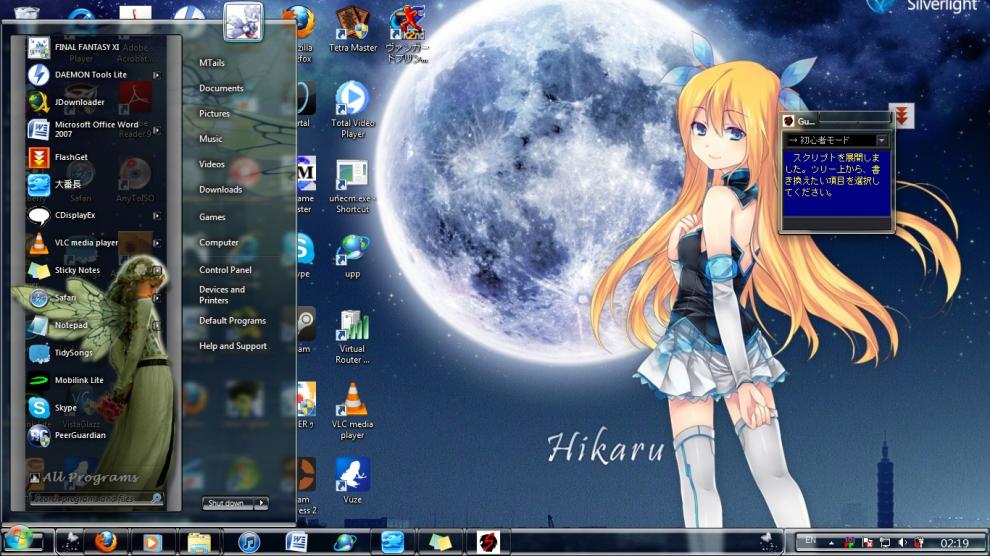Click the user account picture thumbnail

[243, 21]
